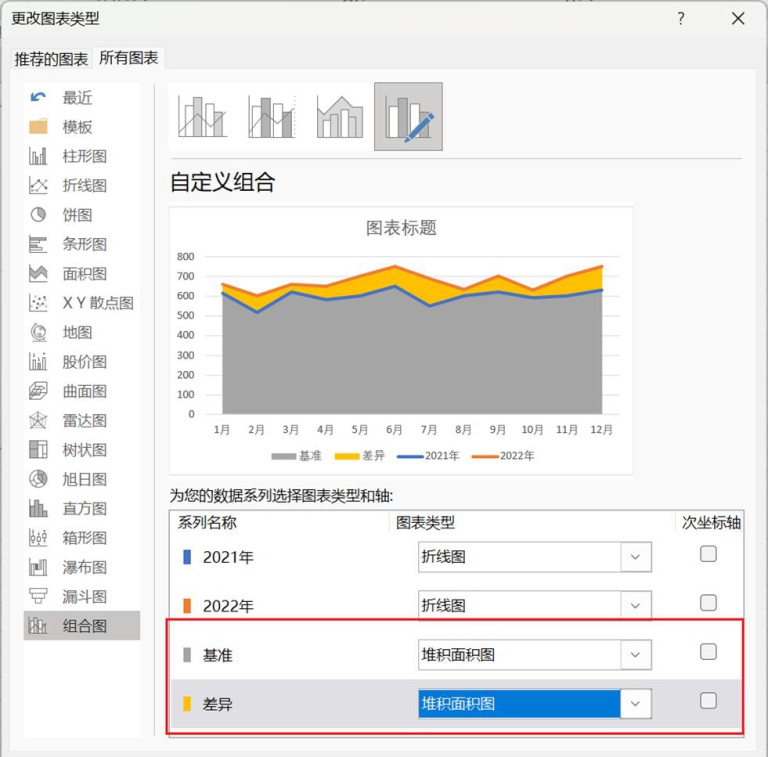This screenshot has width=768, height=757.
Task: Toggle secondary axis for 基准 series
Action: (708, 652)
